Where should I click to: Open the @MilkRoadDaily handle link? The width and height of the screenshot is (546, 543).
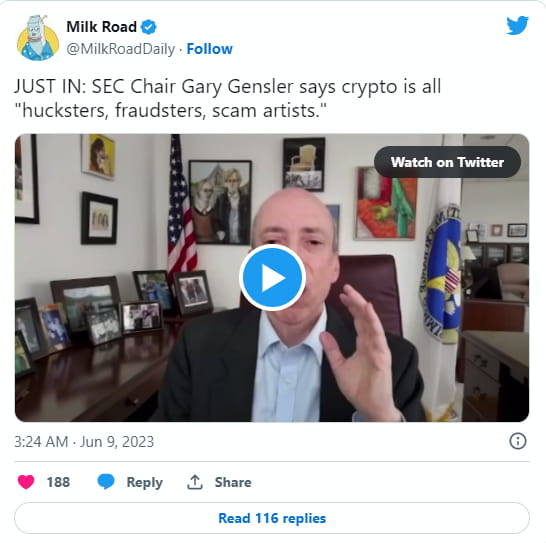[x=120, y=49]
